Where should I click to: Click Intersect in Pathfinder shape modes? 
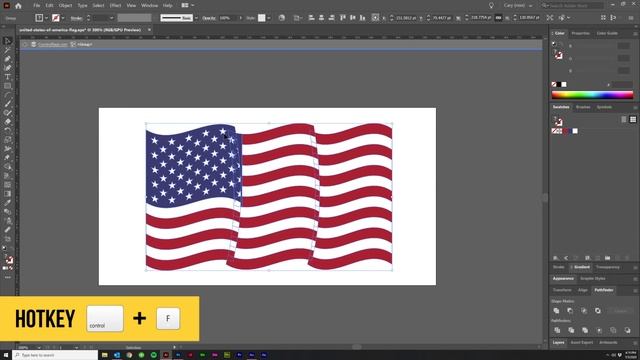584,311
